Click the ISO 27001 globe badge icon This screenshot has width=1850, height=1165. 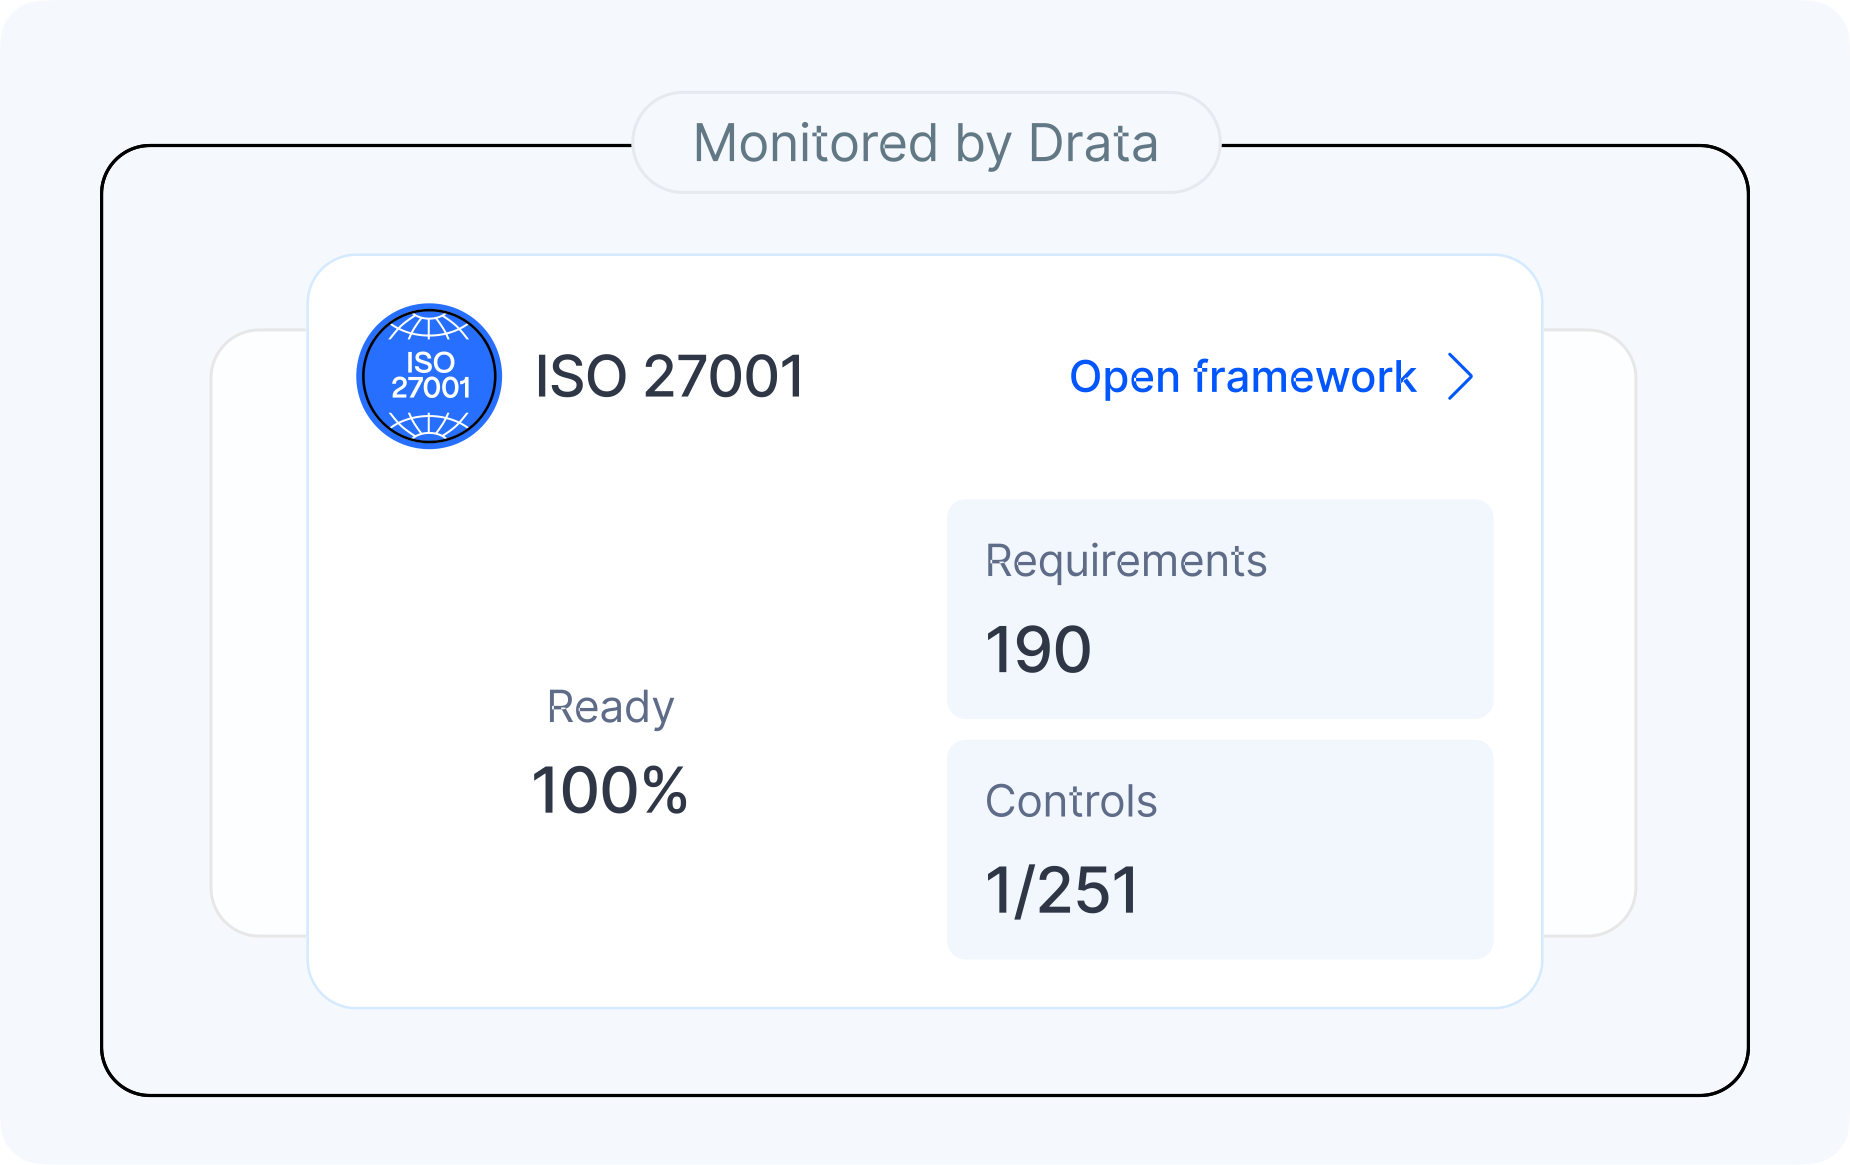[429, 376]
